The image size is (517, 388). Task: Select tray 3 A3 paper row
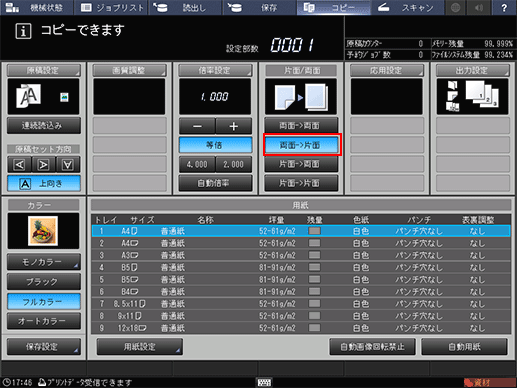tap(301, 255)
